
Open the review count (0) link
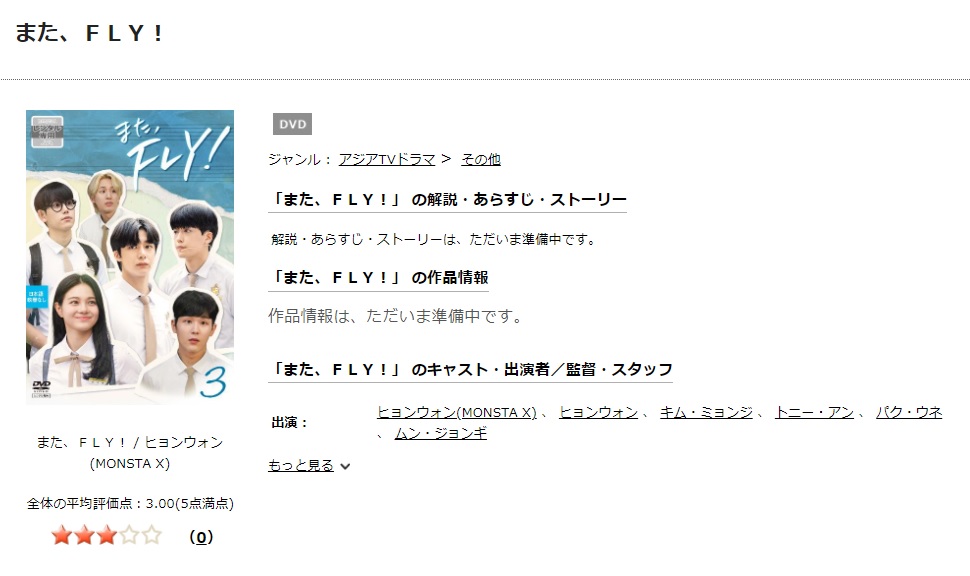tap(201, 537)
